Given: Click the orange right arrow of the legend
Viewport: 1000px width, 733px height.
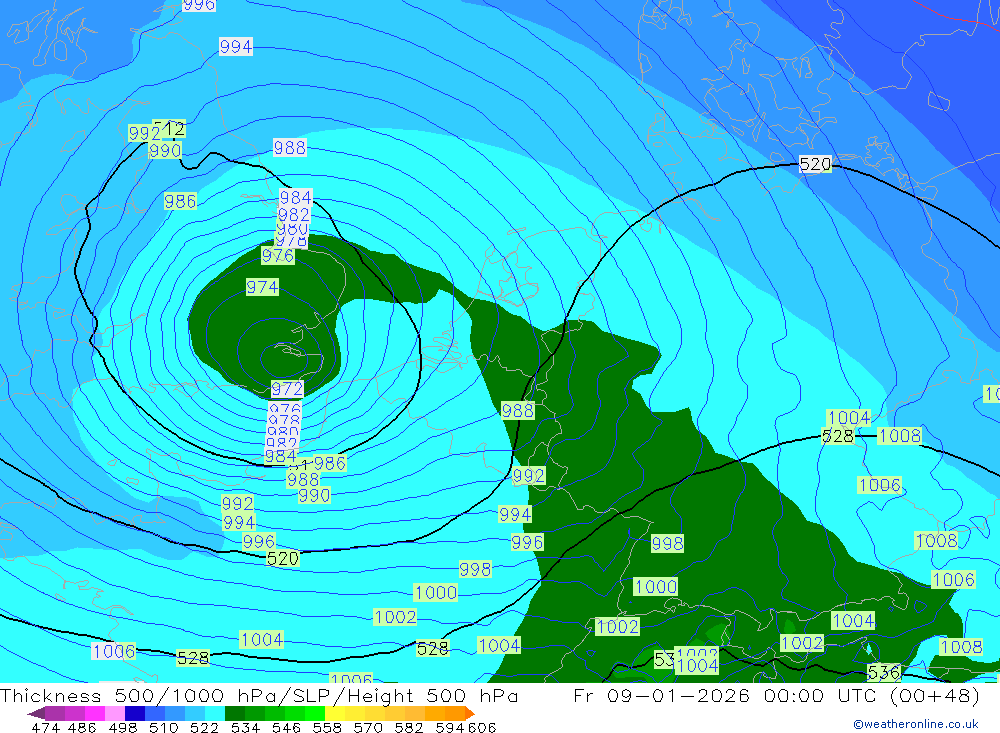Looking at the screenshot, I should click(467, 713).
